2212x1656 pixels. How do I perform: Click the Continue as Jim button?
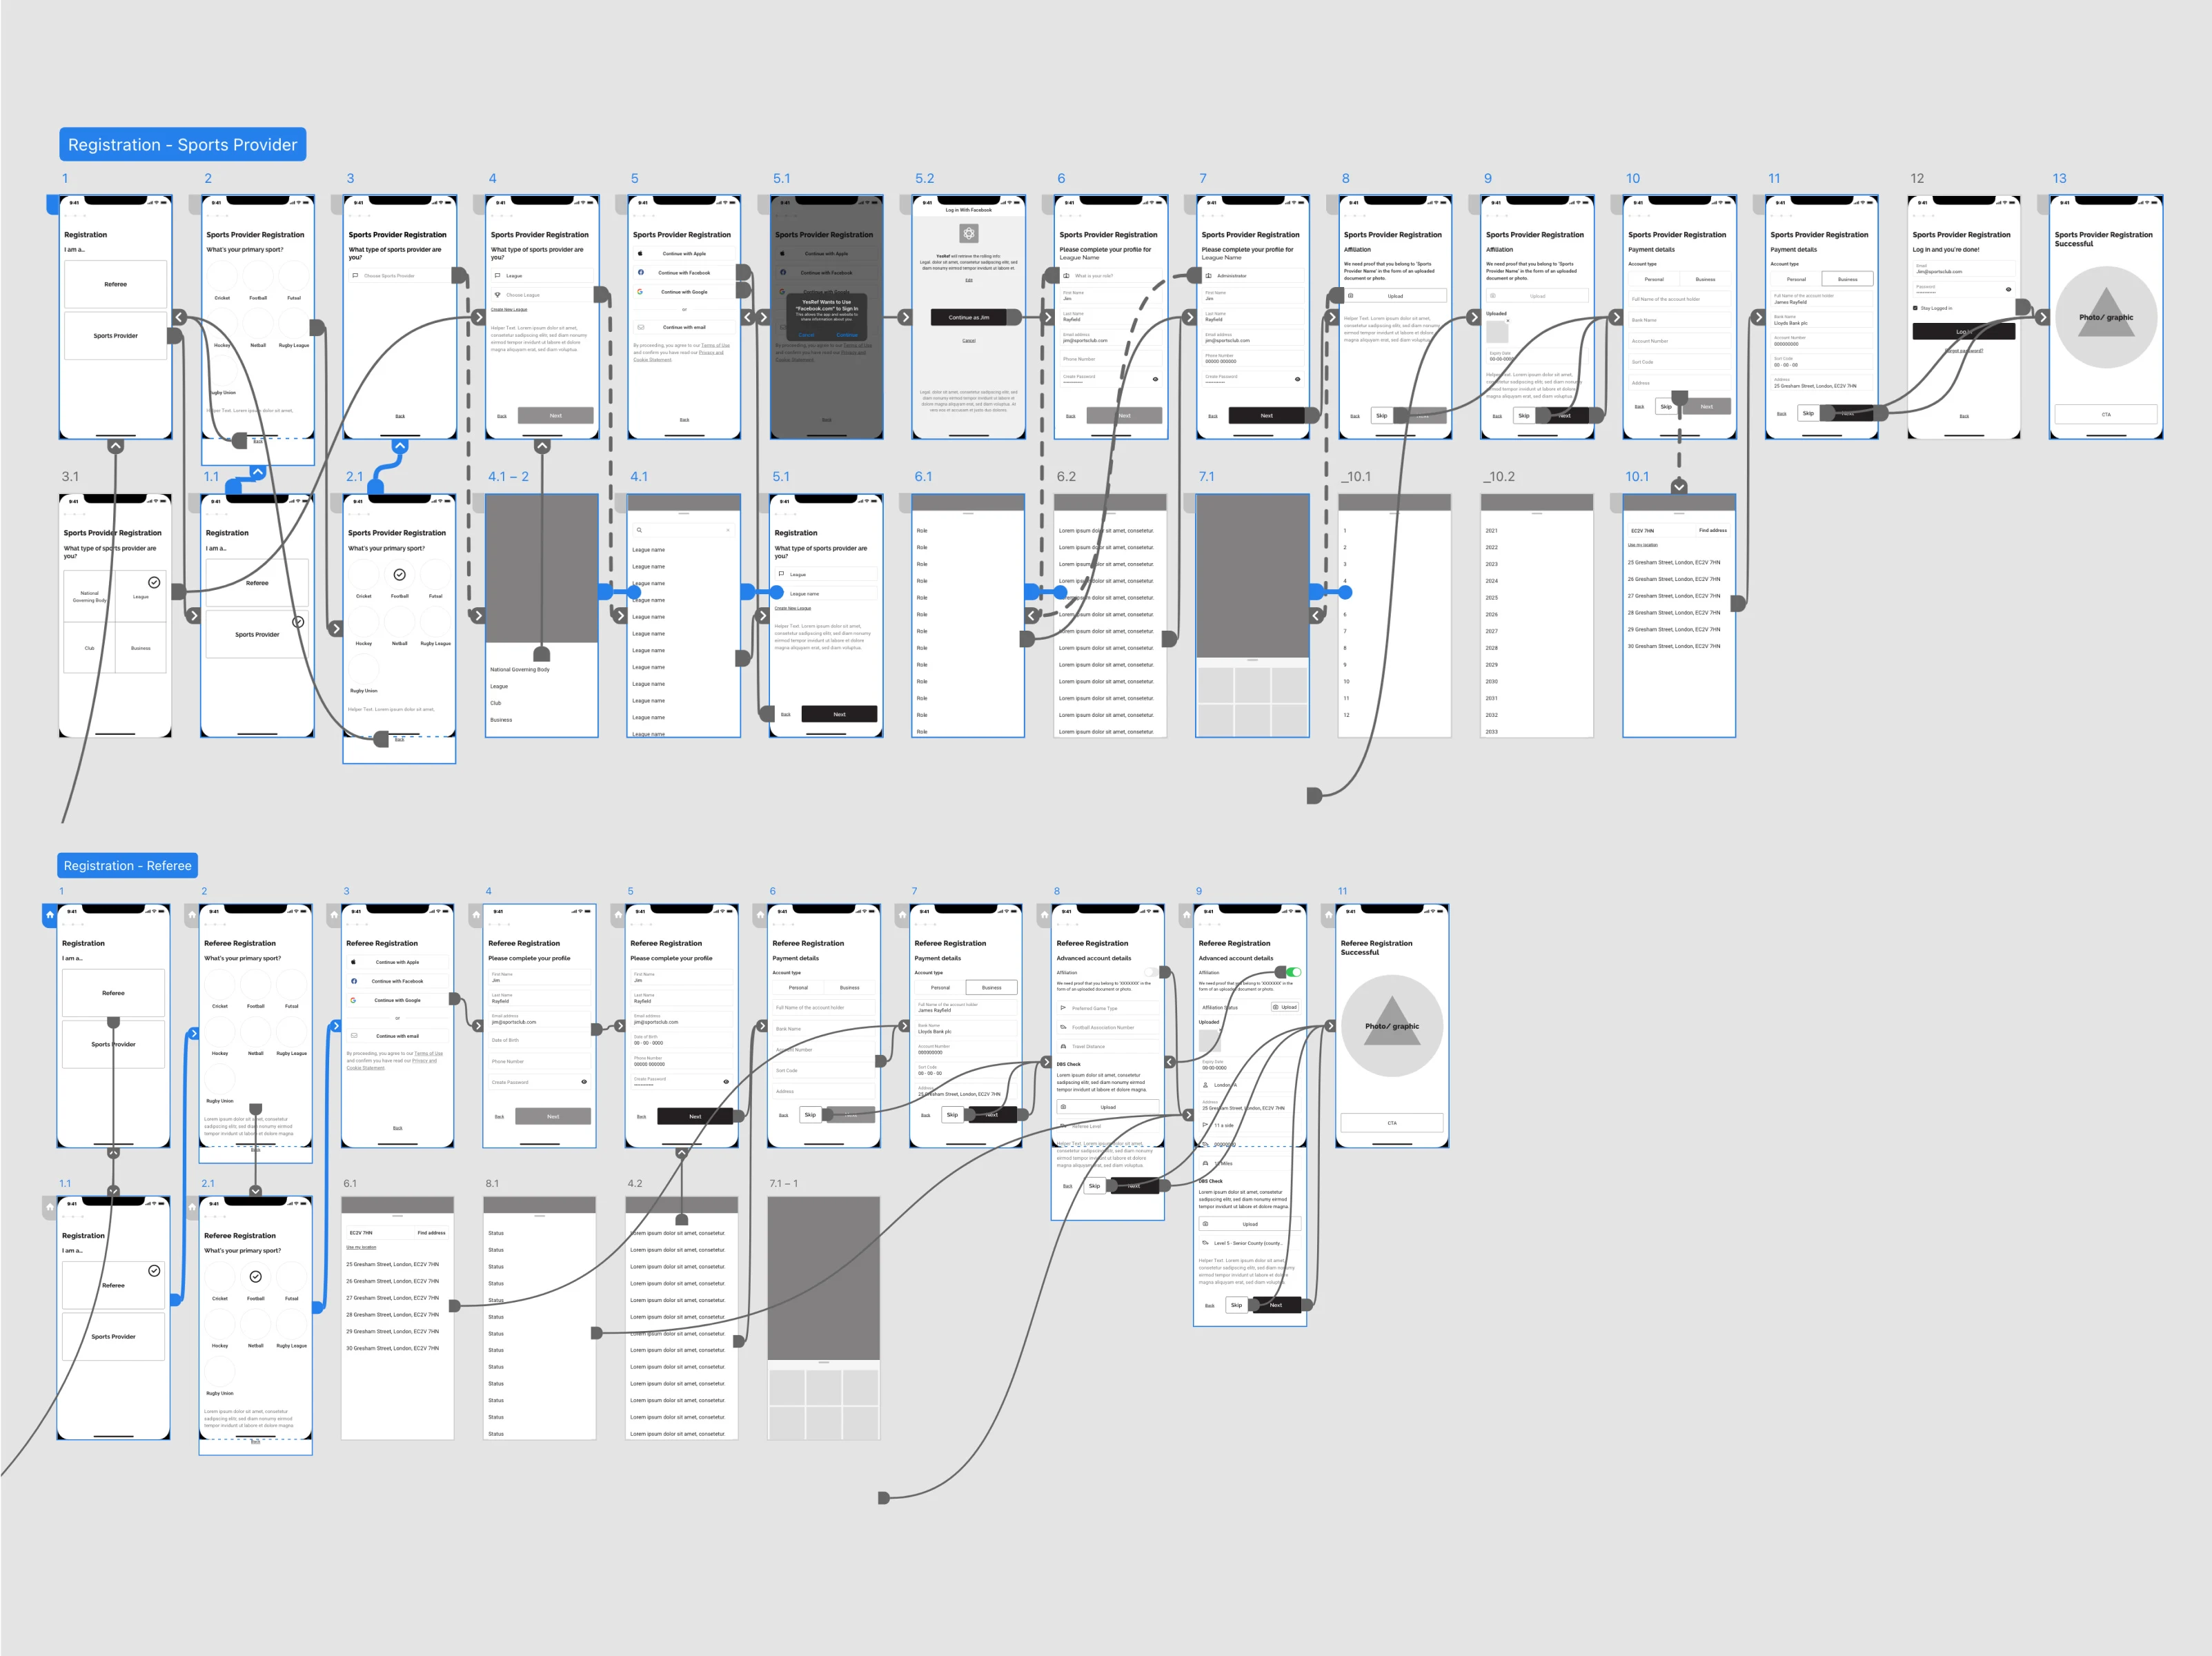(968, 317)
